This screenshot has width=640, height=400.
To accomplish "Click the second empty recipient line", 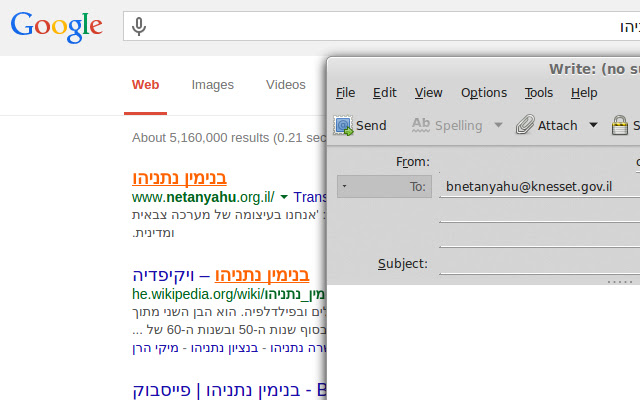I will pyautogui.click(x=540, y=213).
